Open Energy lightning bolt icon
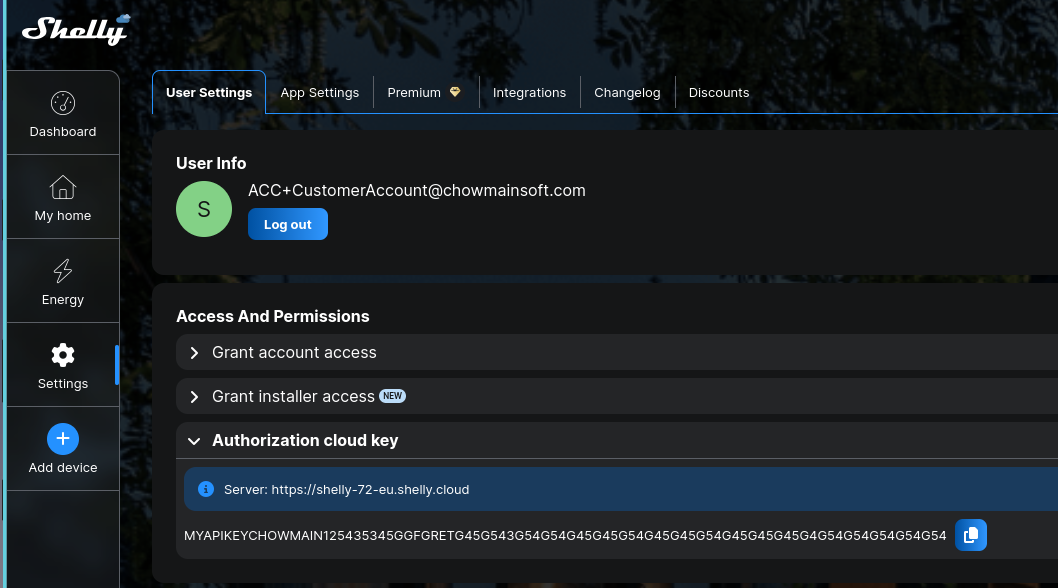The image size is (1058, 588). [63, 271]
